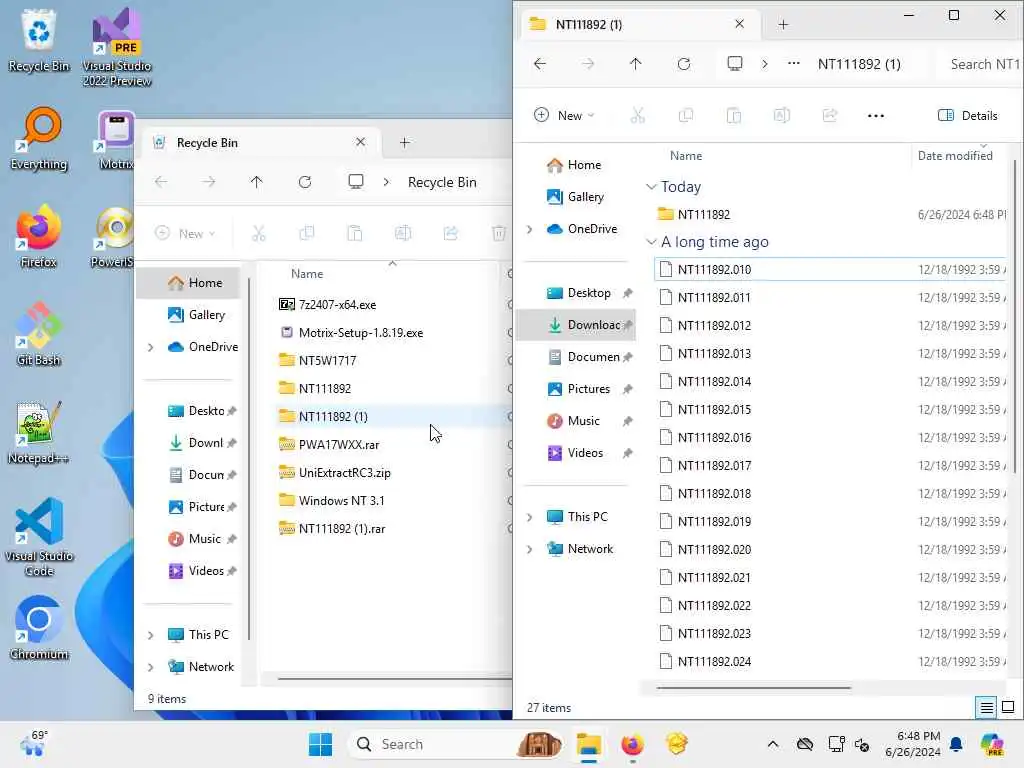The width and height of the screenshot is (1024, 768).
Task: Launch Visual Studio Code desktop shortcut
Action: click(39, 537)
